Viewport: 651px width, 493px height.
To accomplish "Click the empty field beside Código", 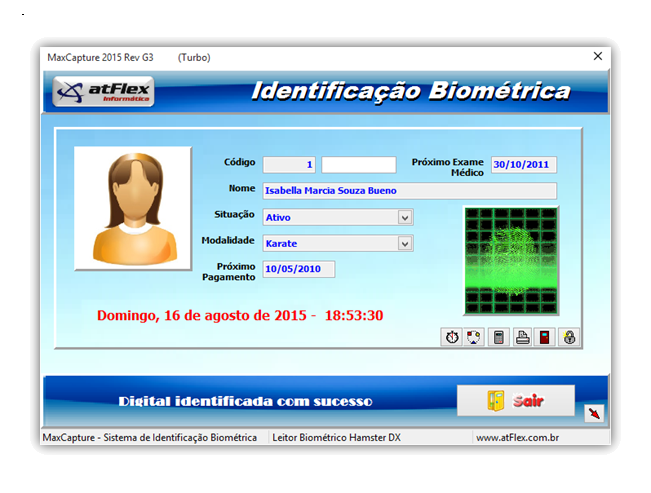I will 358,165.
